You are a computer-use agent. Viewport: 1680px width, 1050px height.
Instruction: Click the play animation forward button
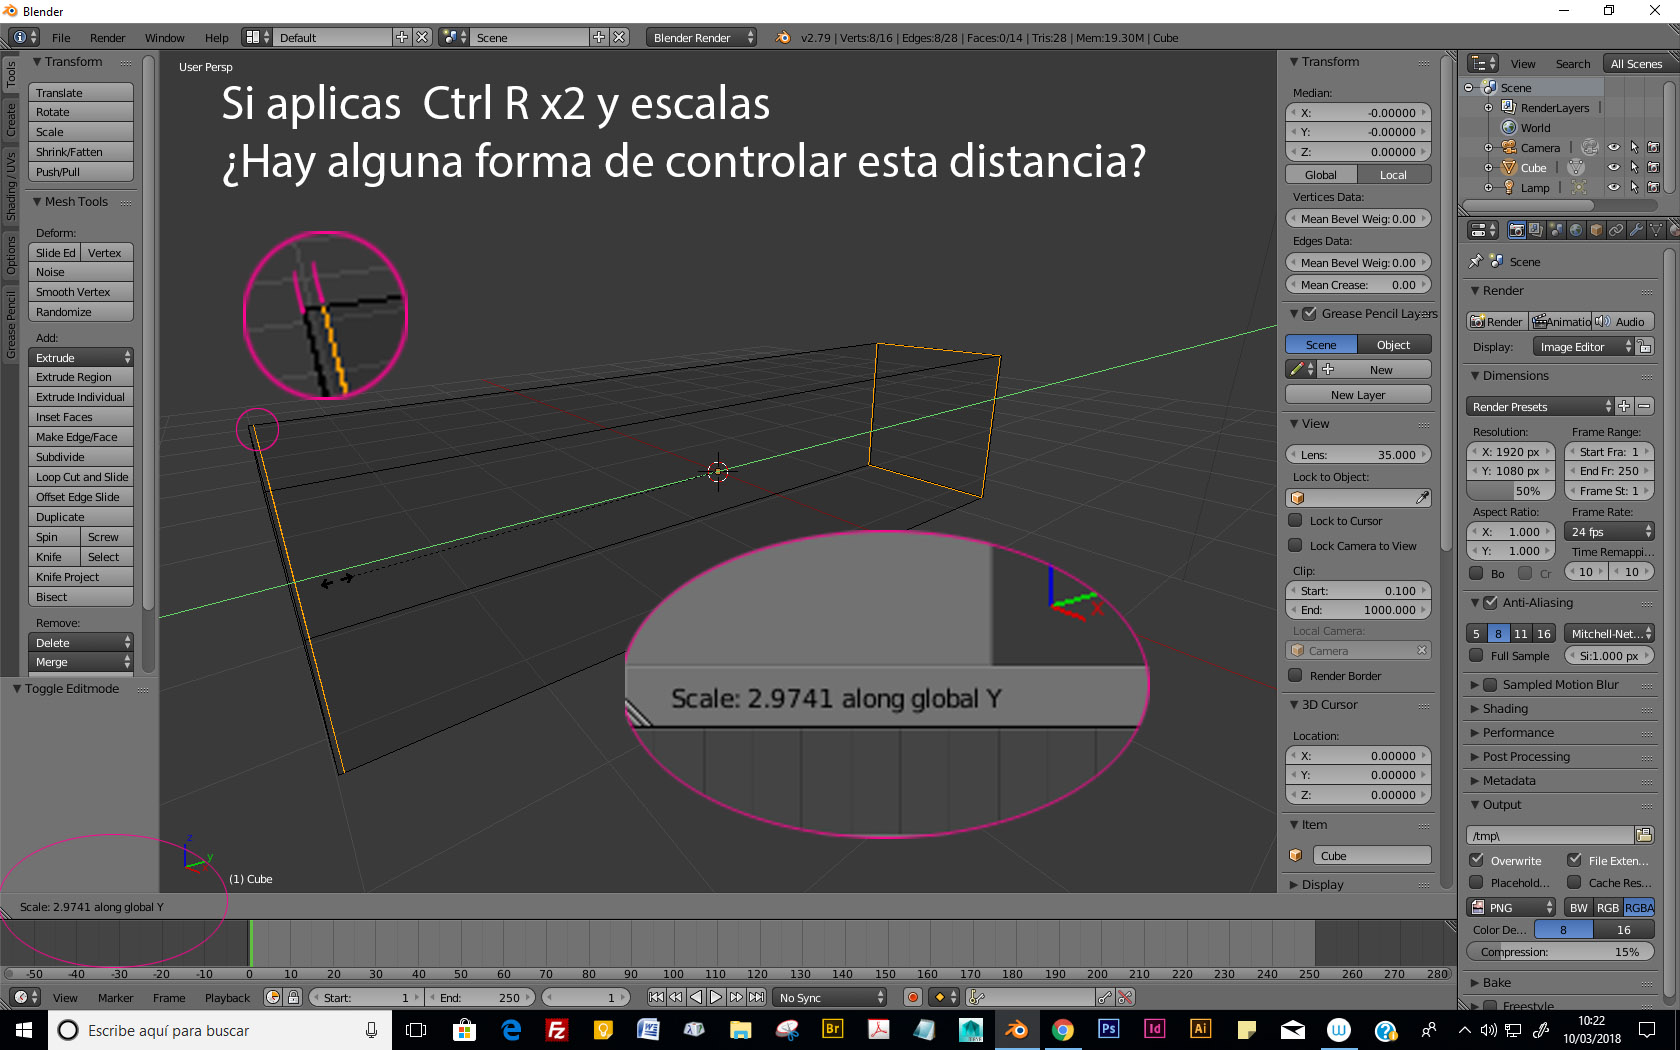[716, 997]
